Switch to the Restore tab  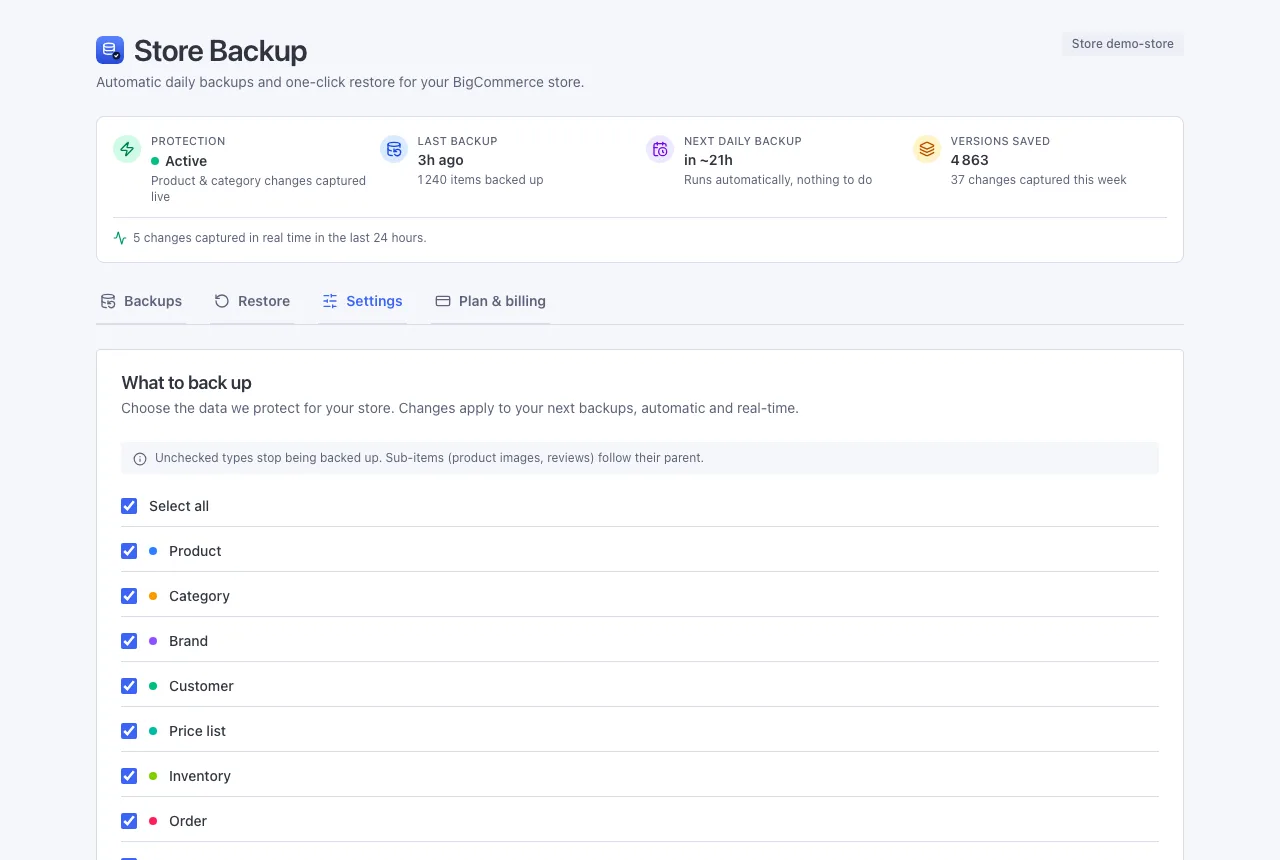(x=252, y=301)
